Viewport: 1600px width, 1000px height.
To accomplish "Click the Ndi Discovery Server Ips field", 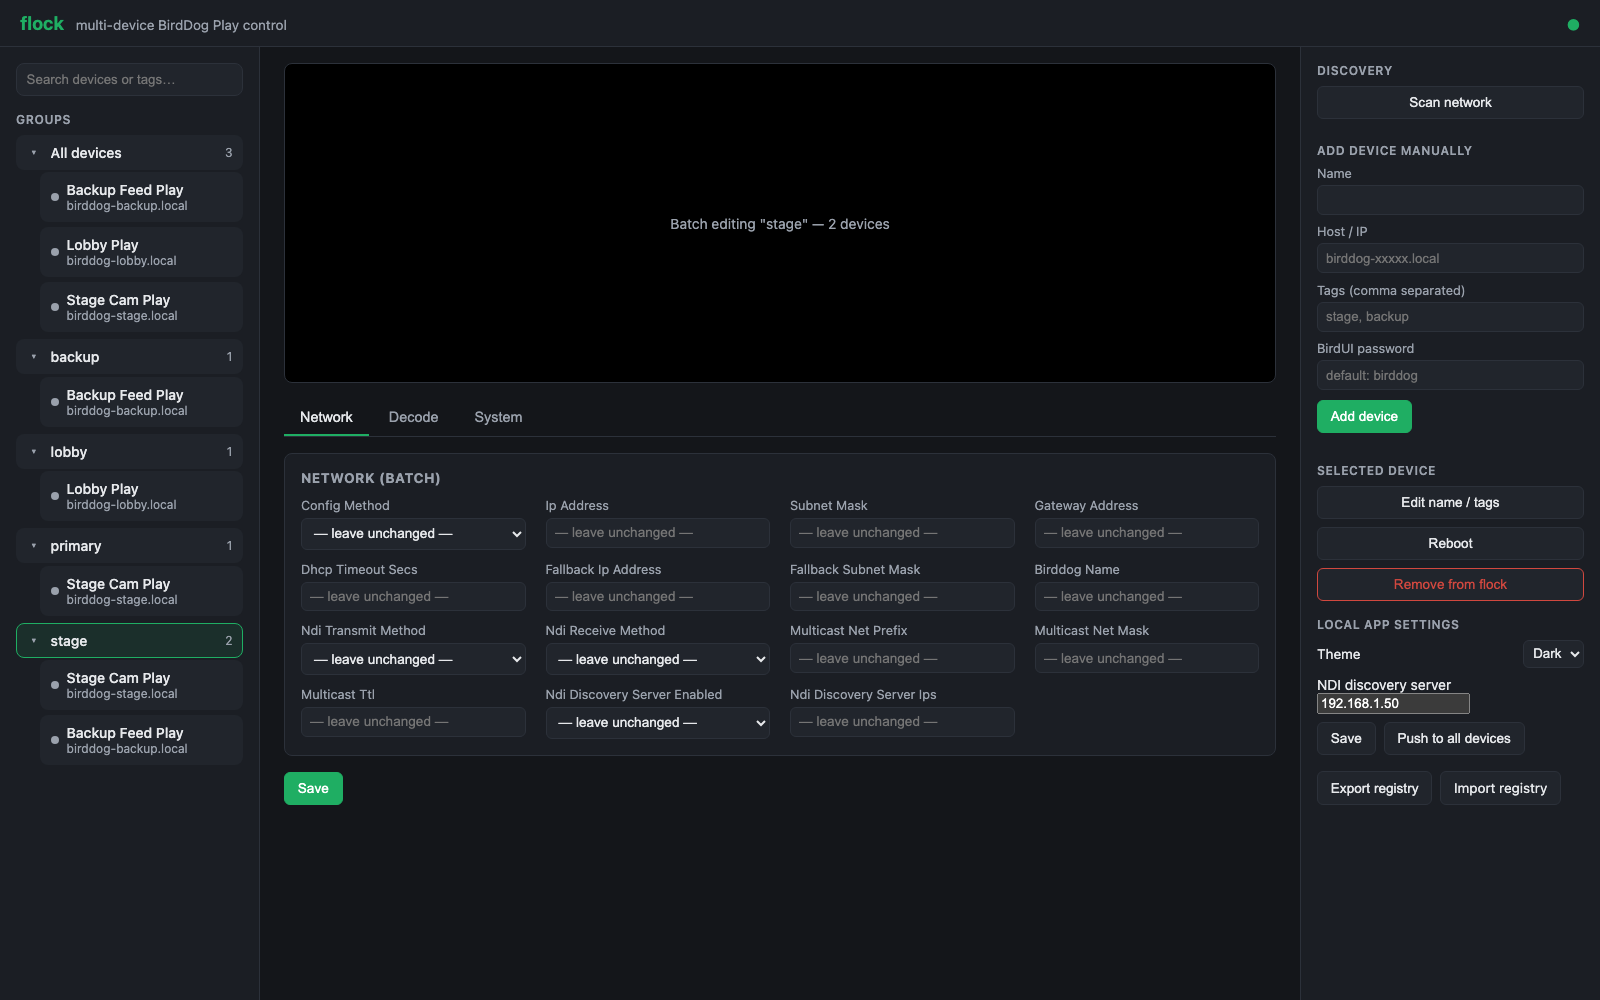I will coord(902,722).
